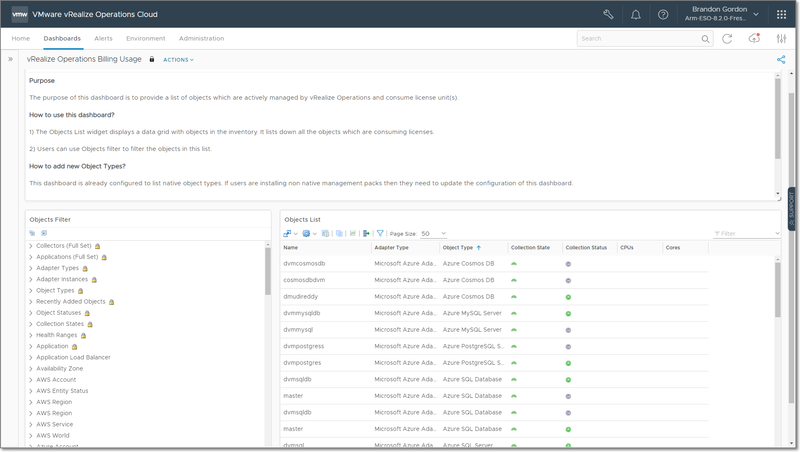Click the vmw logo
Viewport: 800px width, 452px height.
pyautogui.click(x=19, y=14)
